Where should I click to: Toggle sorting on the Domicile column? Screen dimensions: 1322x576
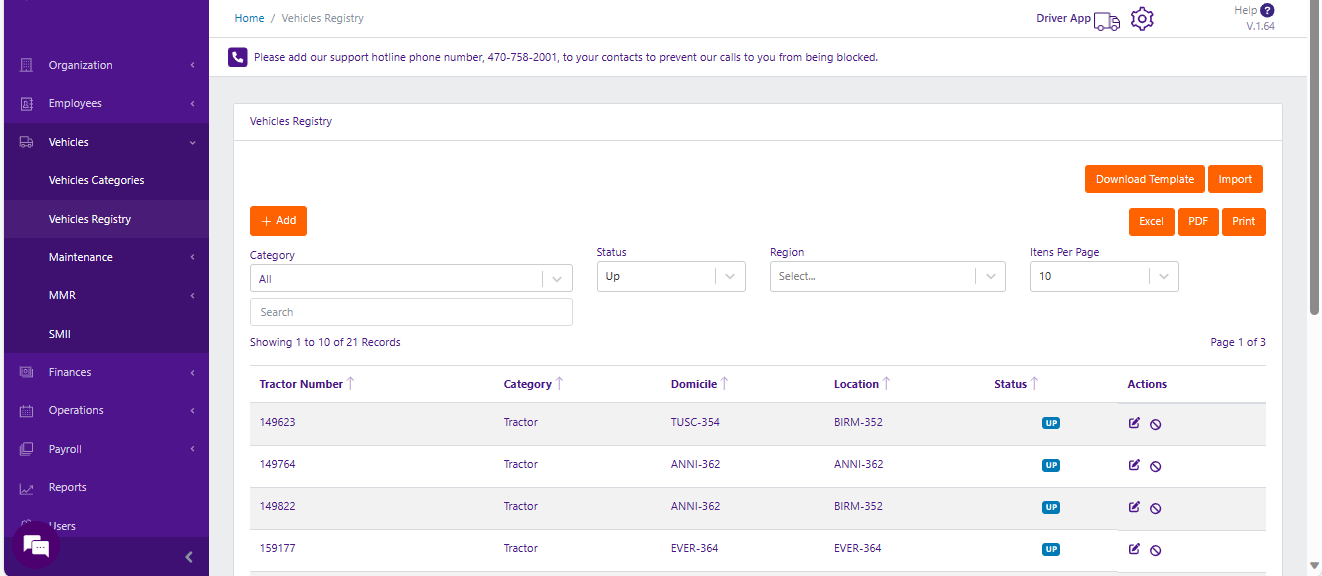point(724,384)
